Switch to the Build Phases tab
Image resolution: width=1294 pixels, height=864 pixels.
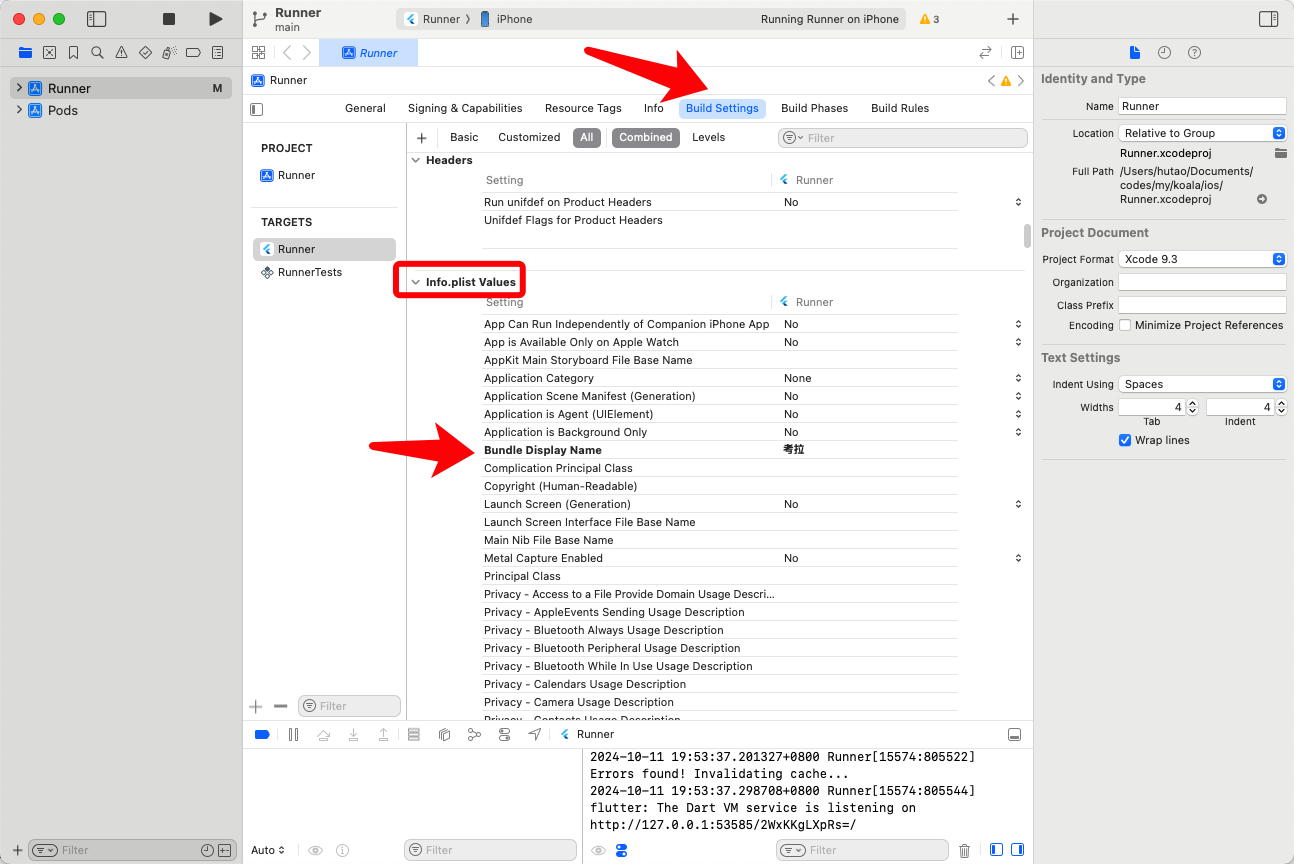(814, 108)
